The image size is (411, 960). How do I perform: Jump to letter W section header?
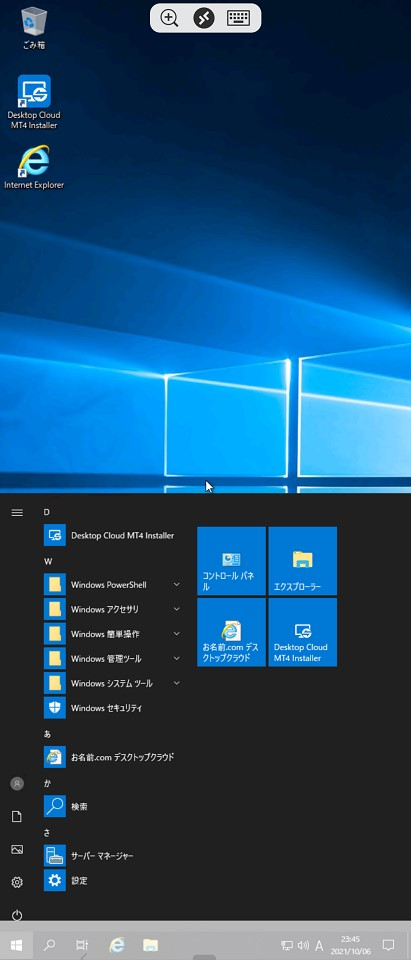click(x=47, y=561)
